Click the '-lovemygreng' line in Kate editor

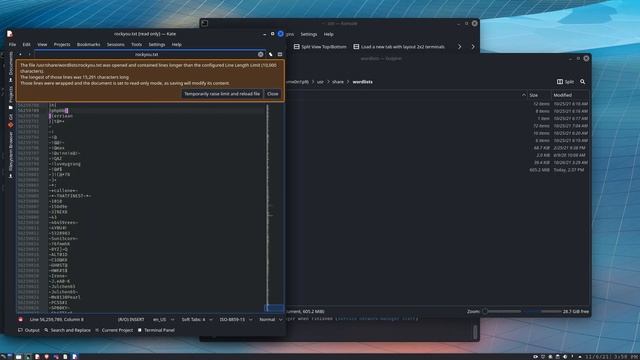[x=65, y=164]
